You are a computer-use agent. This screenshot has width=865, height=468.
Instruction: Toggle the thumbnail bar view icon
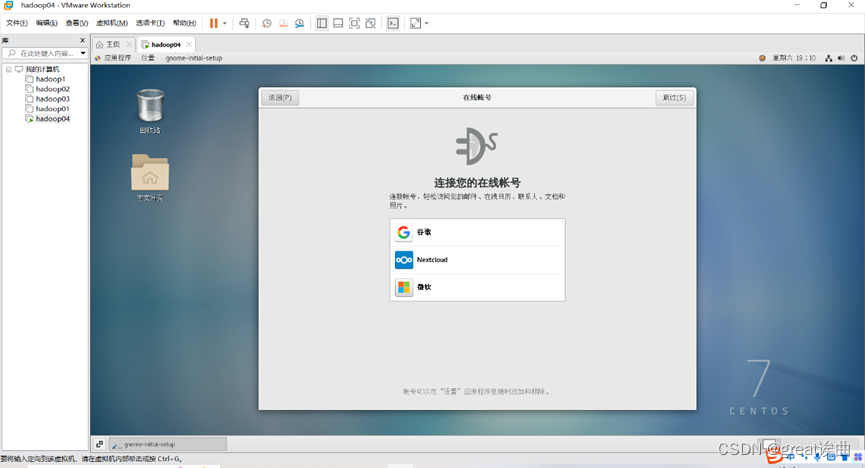[x=338, y=23]
